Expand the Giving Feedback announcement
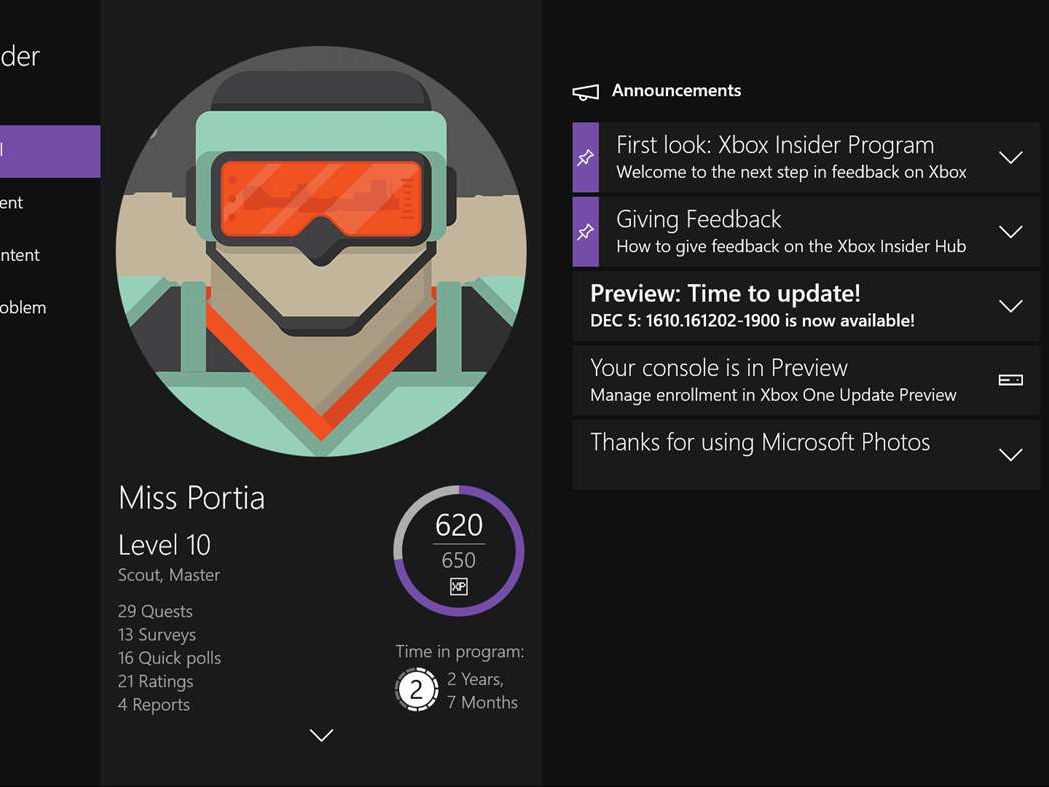The width and height of the screenshot is (1049, 787). [1010, 232]
